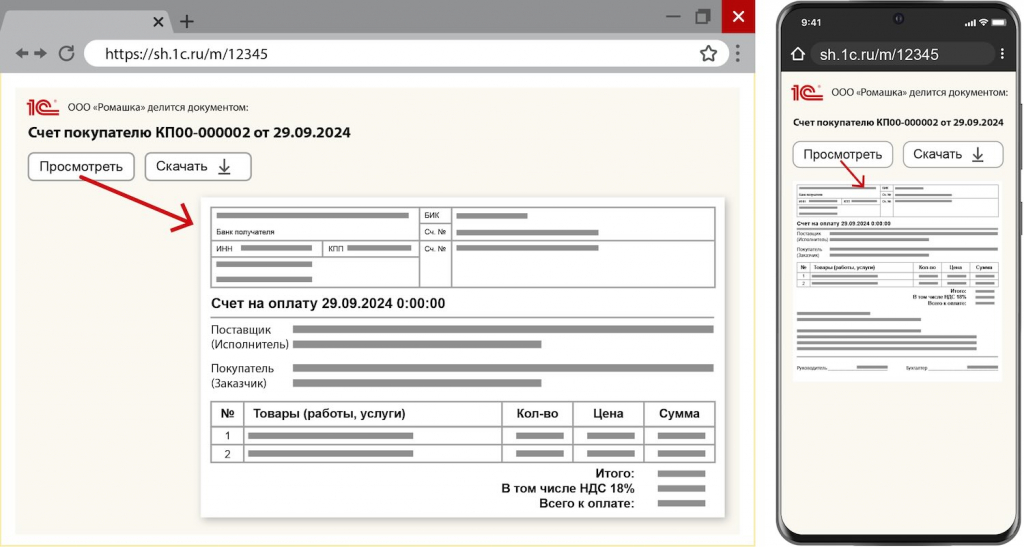The image size is (1024, 547).
Task: Tap the mobile address bar sh.1c.ru/m/12345
Action: pyautogui.click(x=879, y=54)
